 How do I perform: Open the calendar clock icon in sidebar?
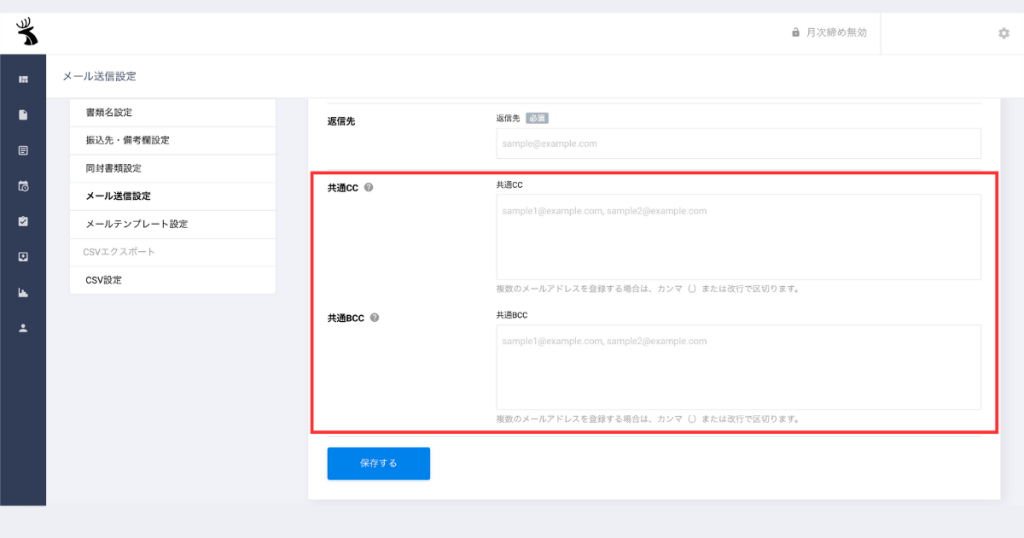(x=23, y=186)
